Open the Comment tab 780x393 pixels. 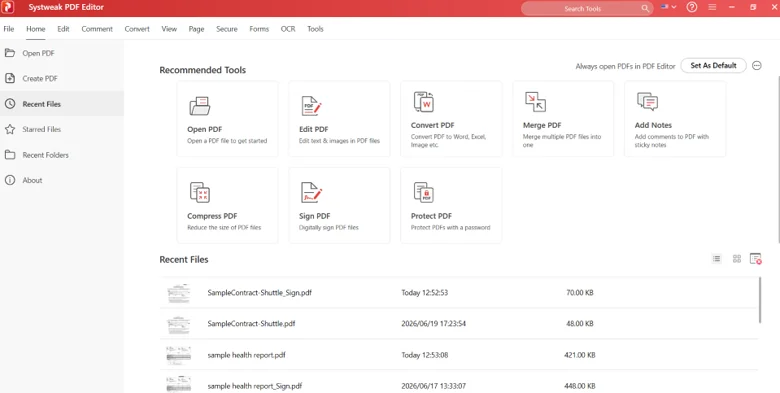coord(97,29)
